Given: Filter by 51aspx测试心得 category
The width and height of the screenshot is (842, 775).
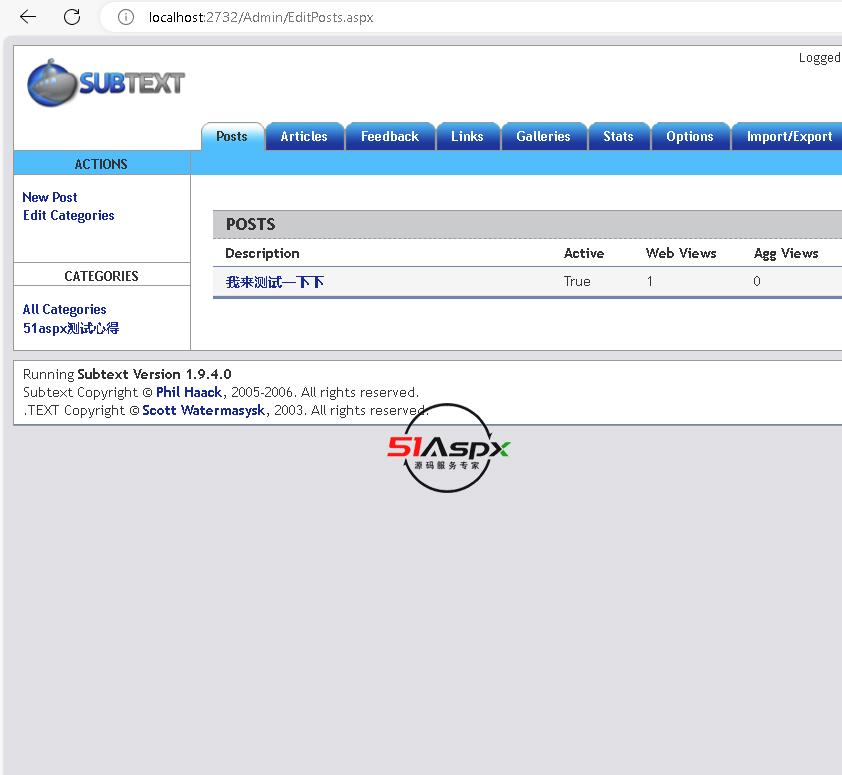Looking at the screenshot, I should [x=71, y=328].
